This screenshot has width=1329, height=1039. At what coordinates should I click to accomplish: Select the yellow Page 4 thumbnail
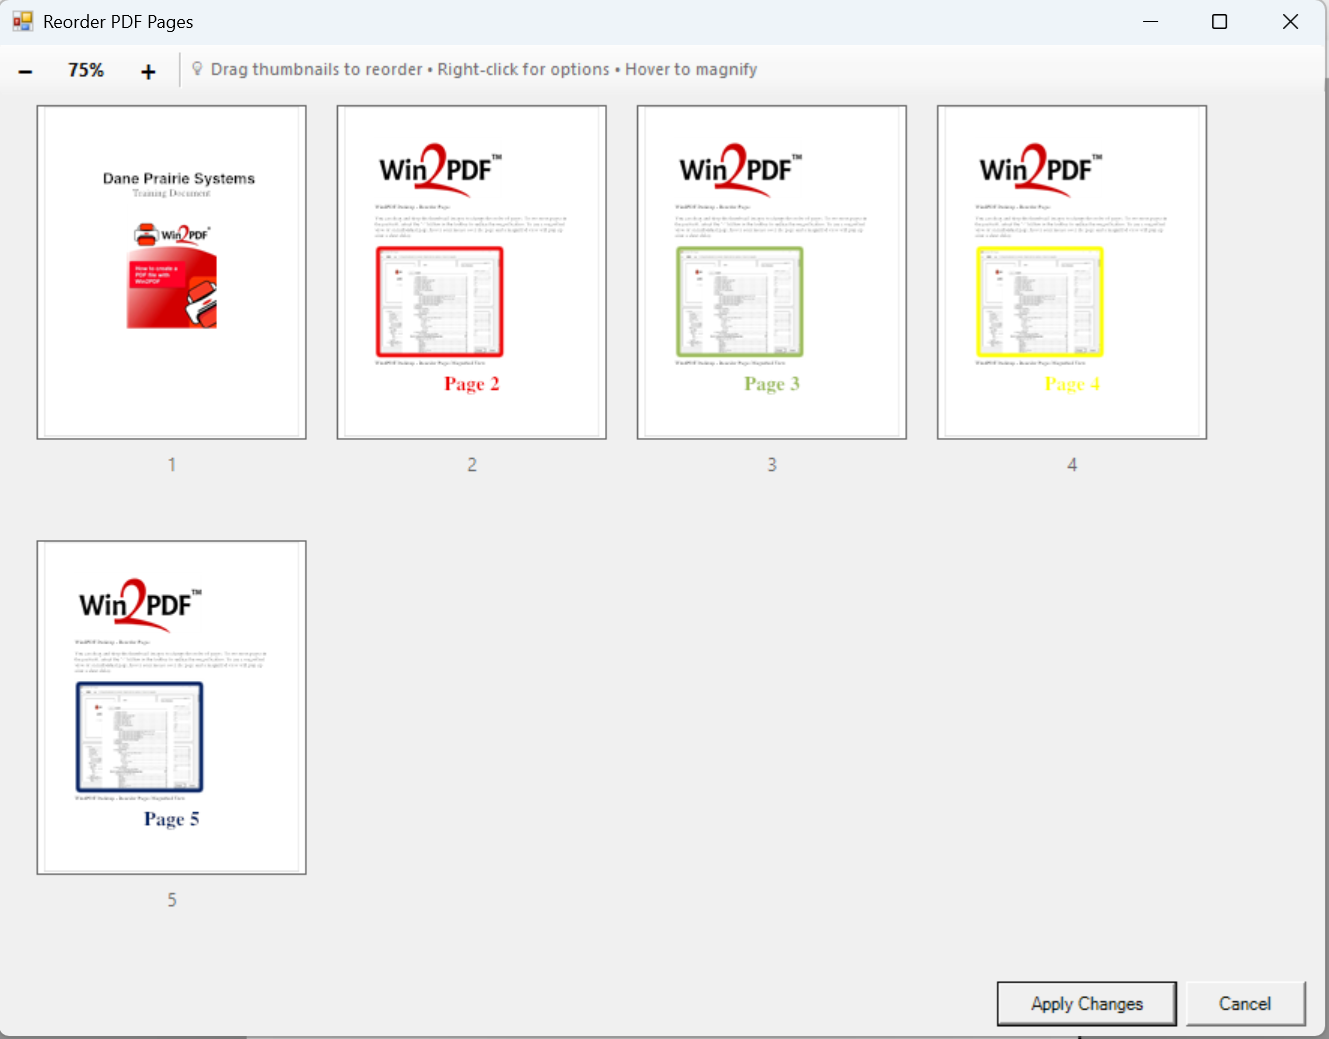point(1072,272)
